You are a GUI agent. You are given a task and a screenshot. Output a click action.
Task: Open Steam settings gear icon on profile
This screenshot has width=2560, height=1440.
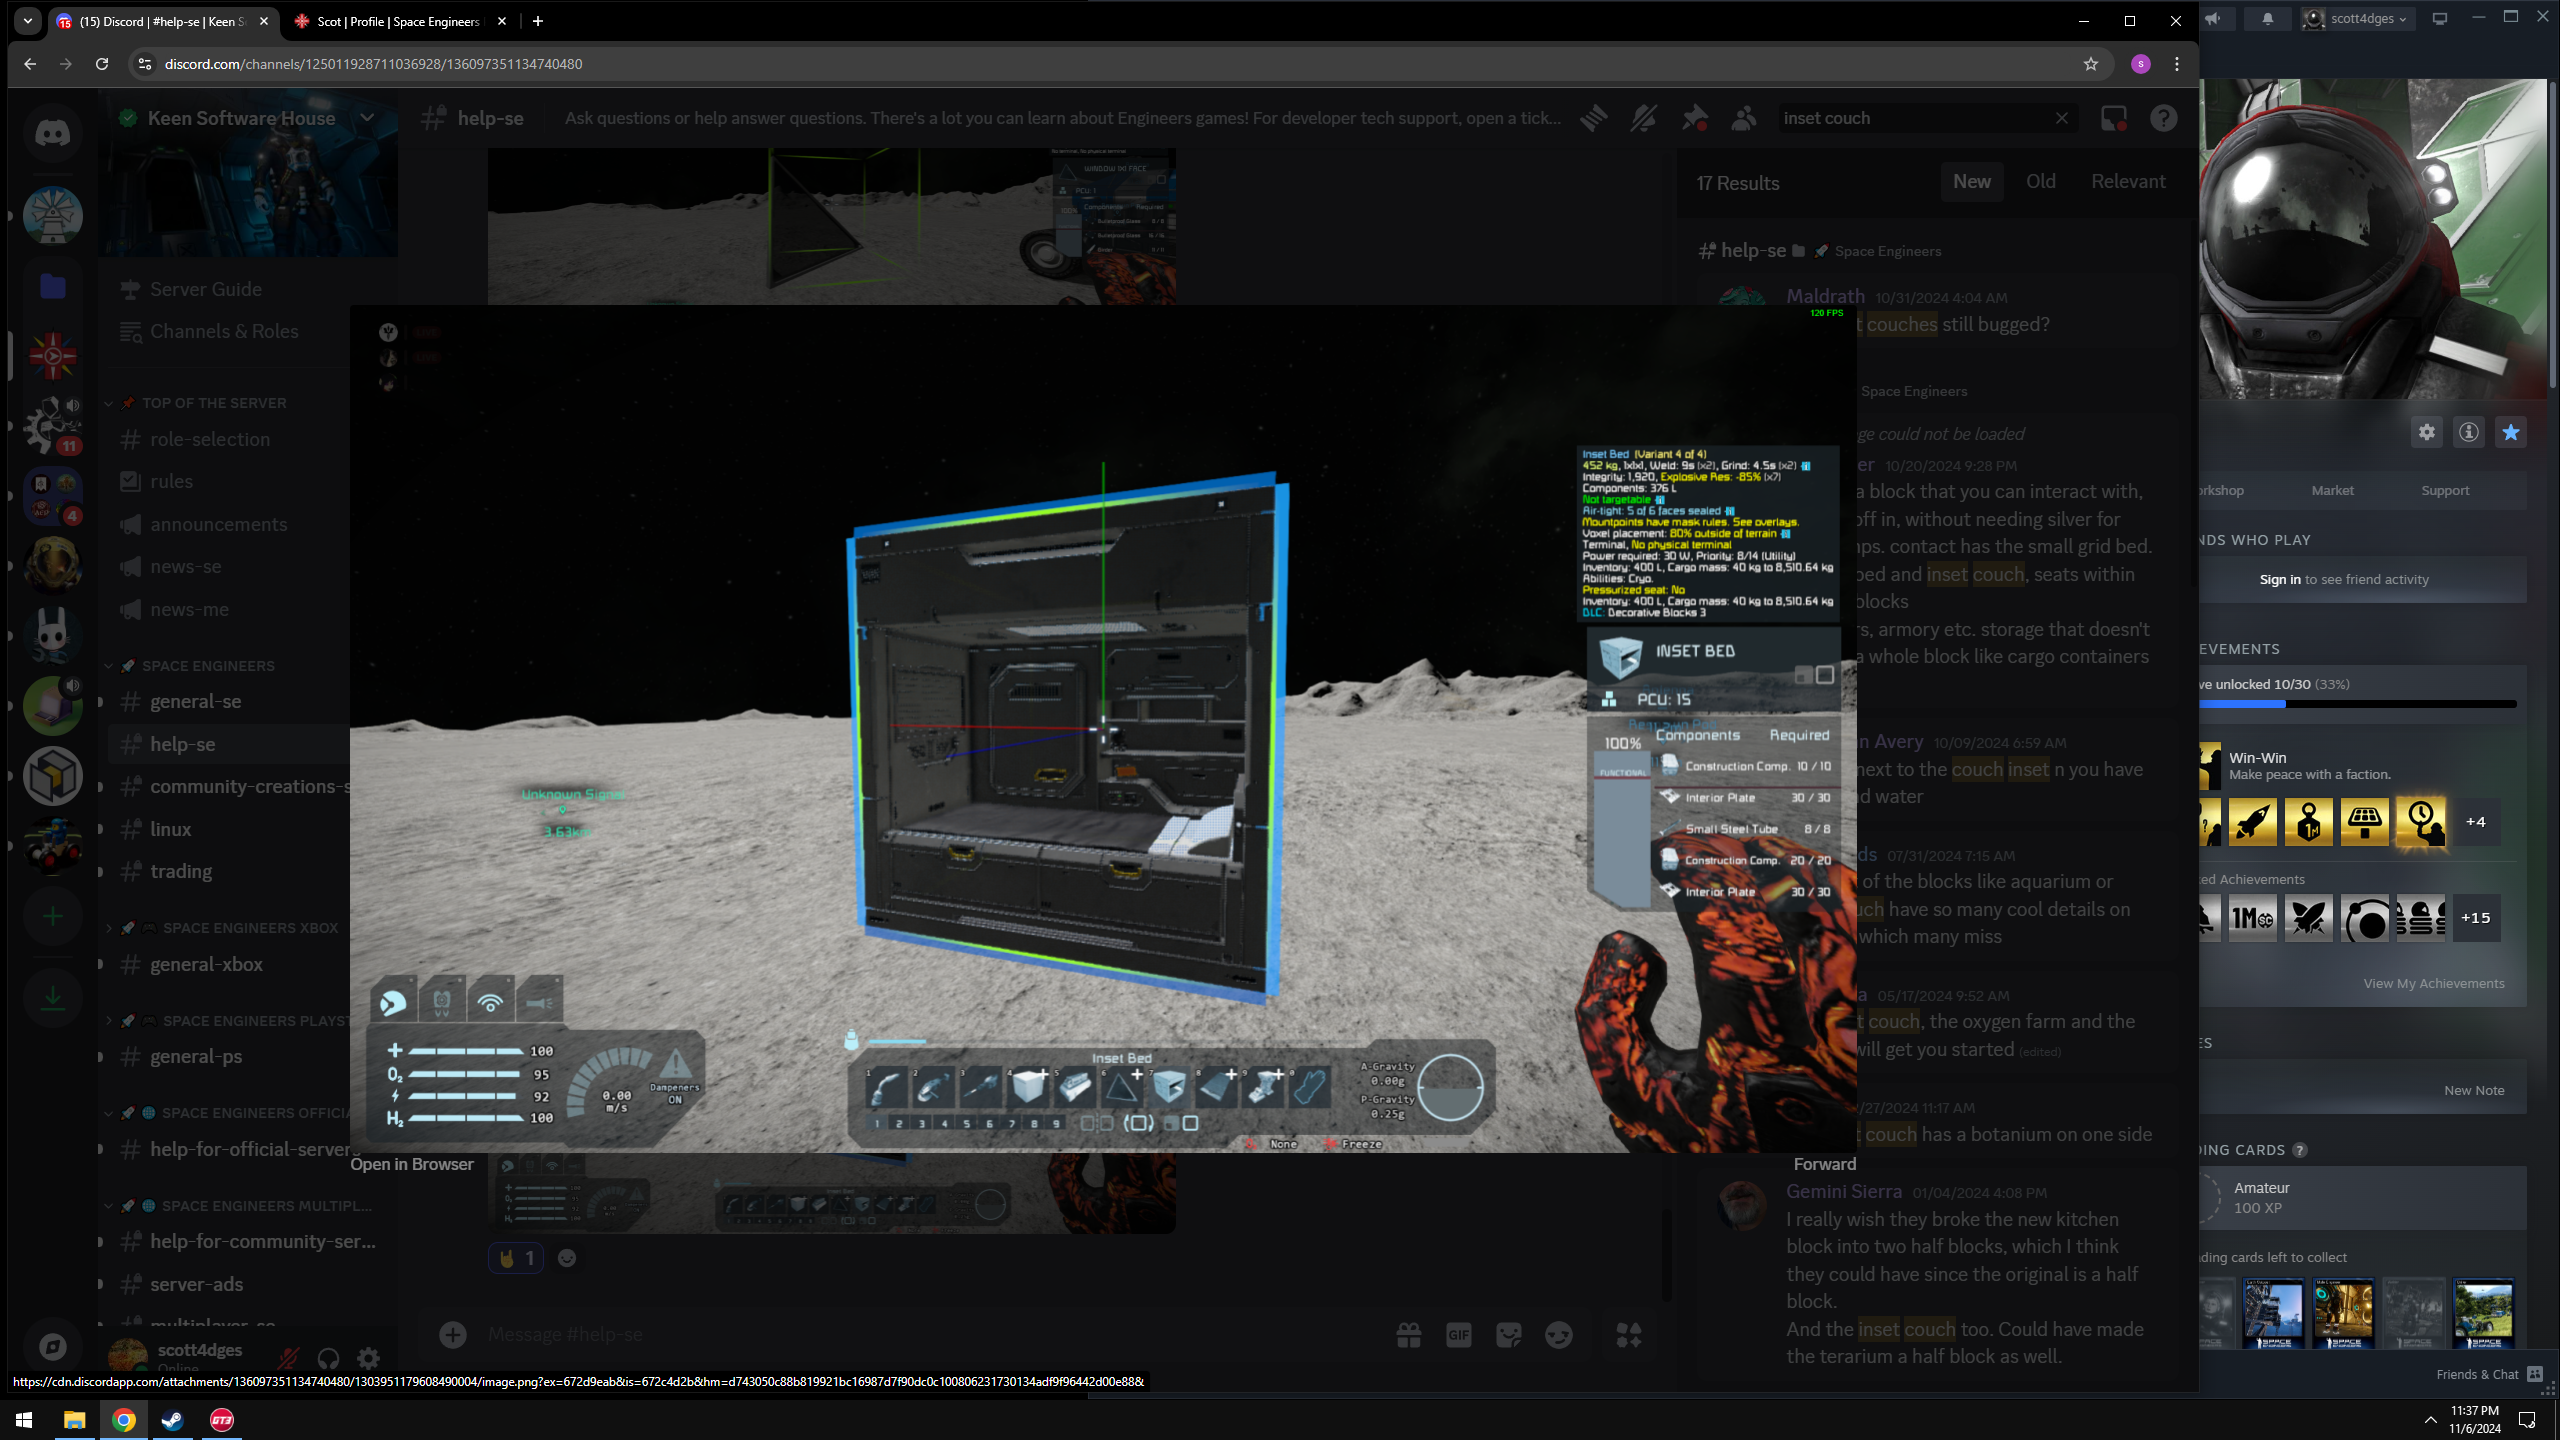tap(2427, 432)
